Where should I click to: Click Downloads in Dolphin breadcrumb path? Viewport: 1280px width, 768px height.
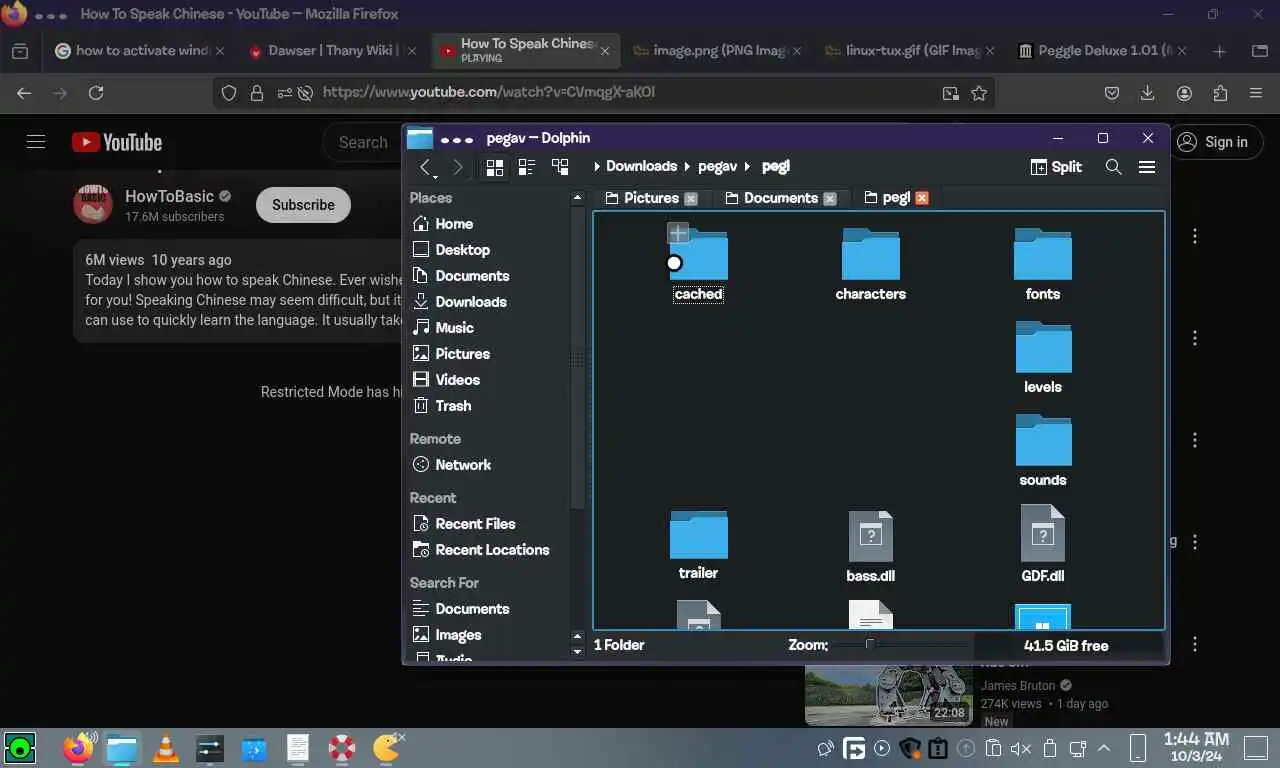pos(641,166)
